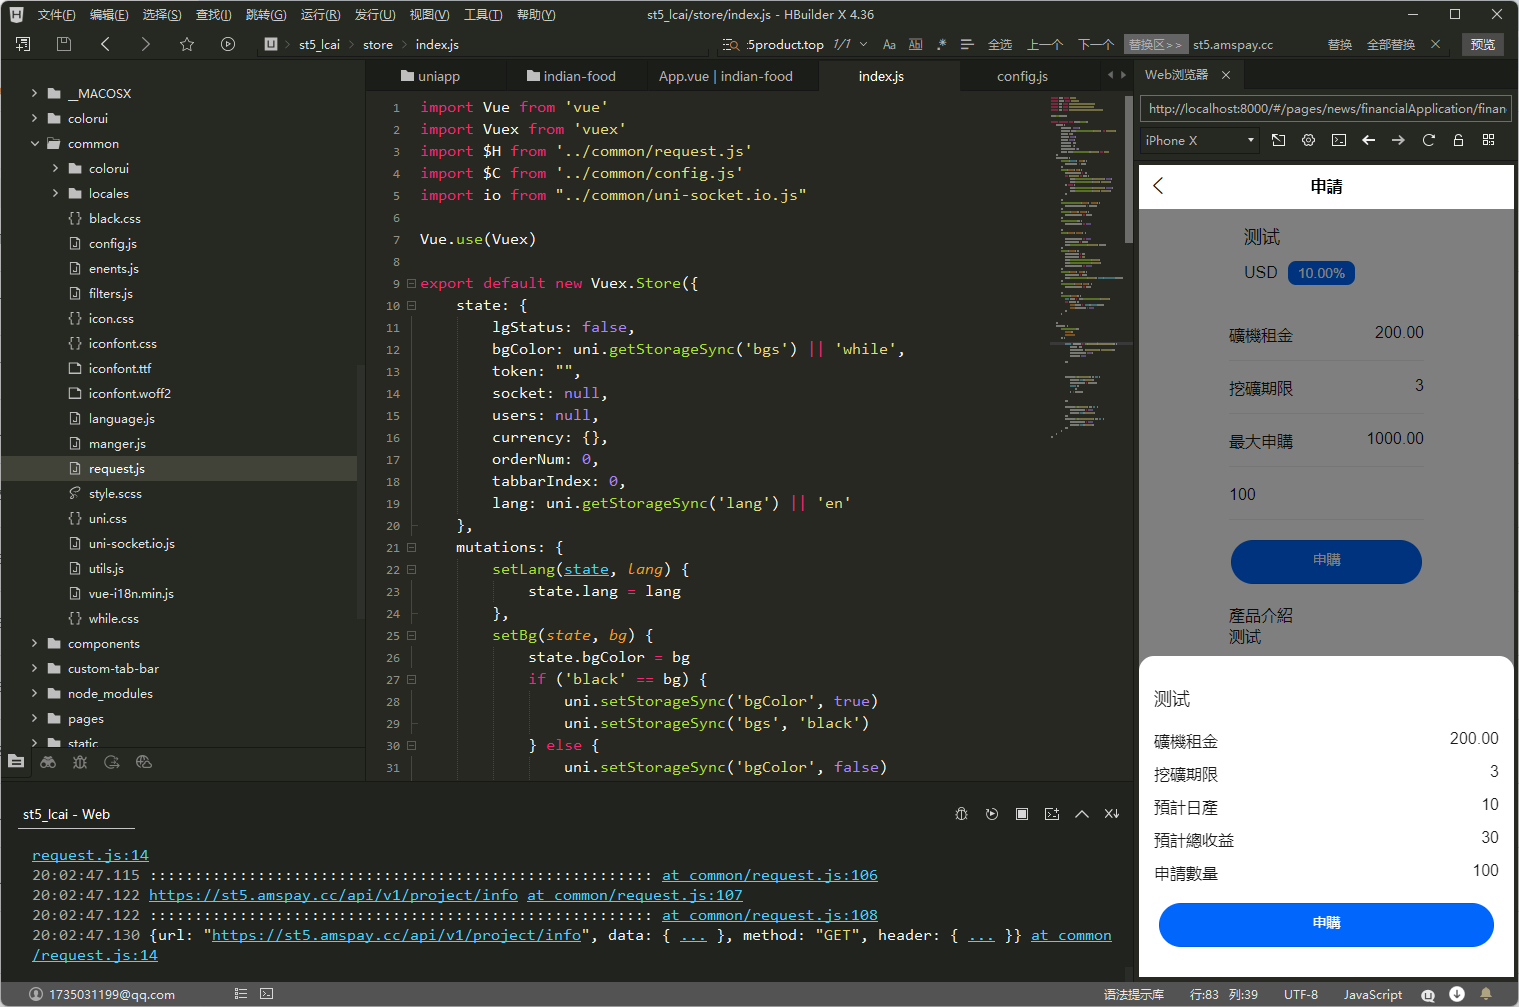Open the iPhone X device dropdown
Screen dimensions: 1519x1007
click(x=1199, y=141)
